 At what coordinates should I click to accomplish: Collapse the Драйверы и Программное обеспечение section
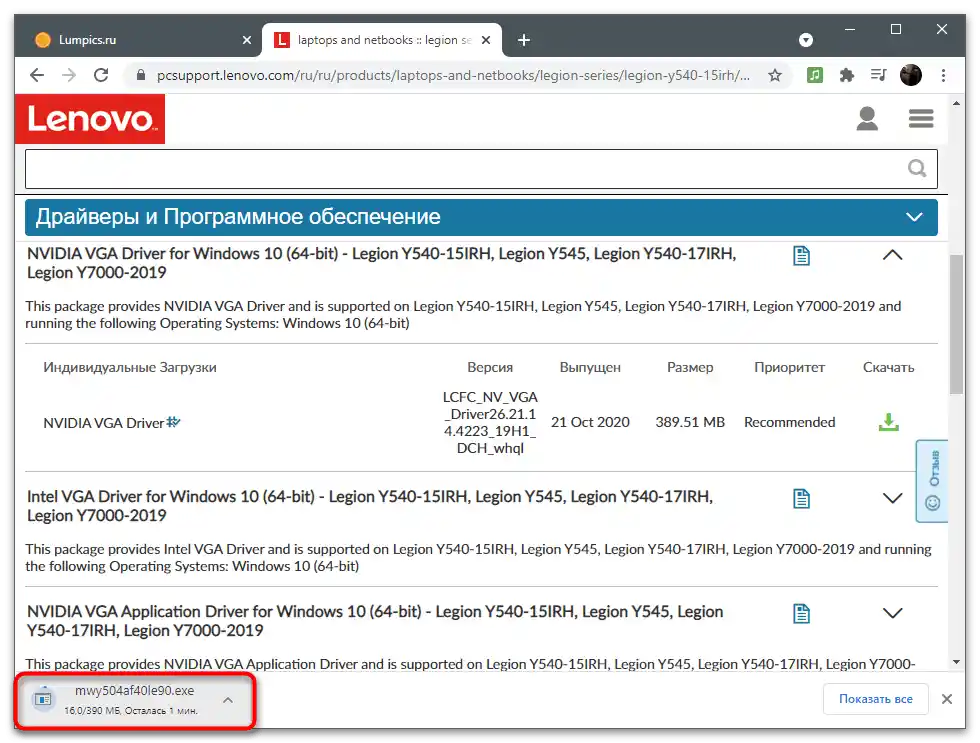pos(914,217)
